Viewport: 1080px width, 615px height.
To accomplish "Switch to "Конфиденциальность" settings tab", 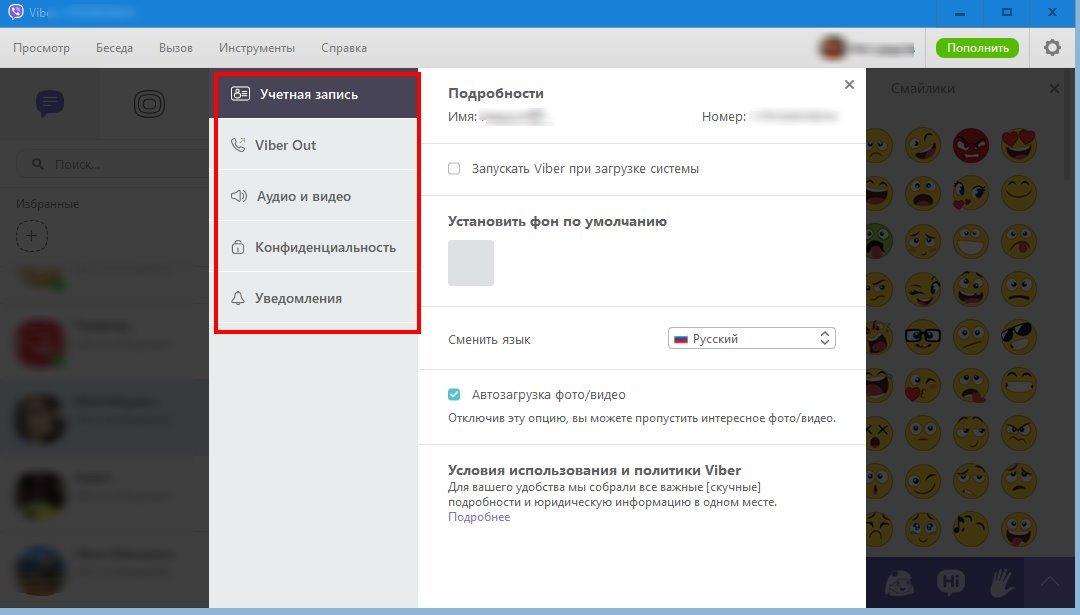I will pos(325,247).
